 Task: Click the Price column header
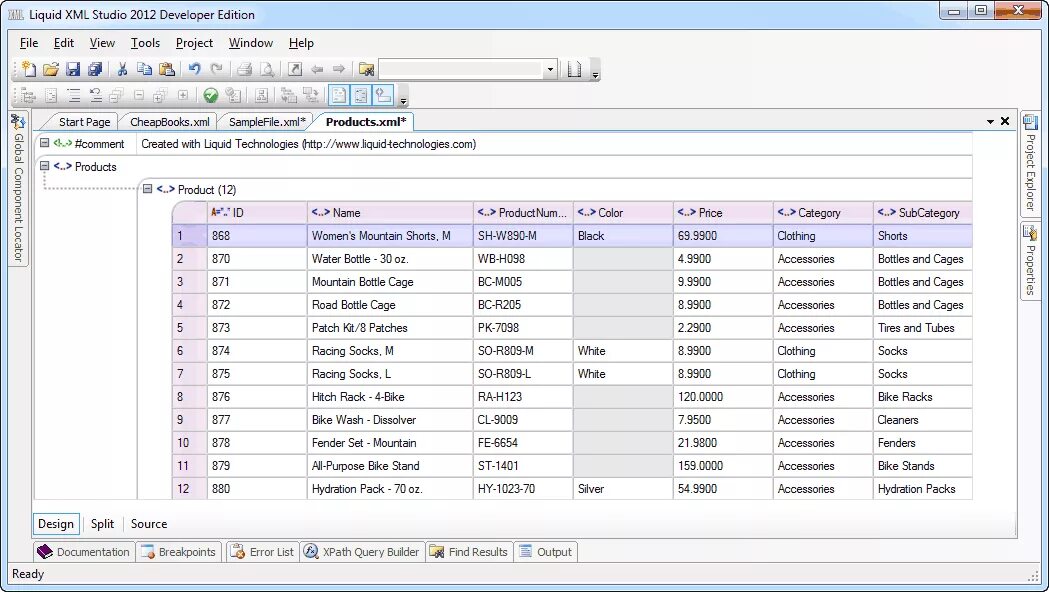723,213
